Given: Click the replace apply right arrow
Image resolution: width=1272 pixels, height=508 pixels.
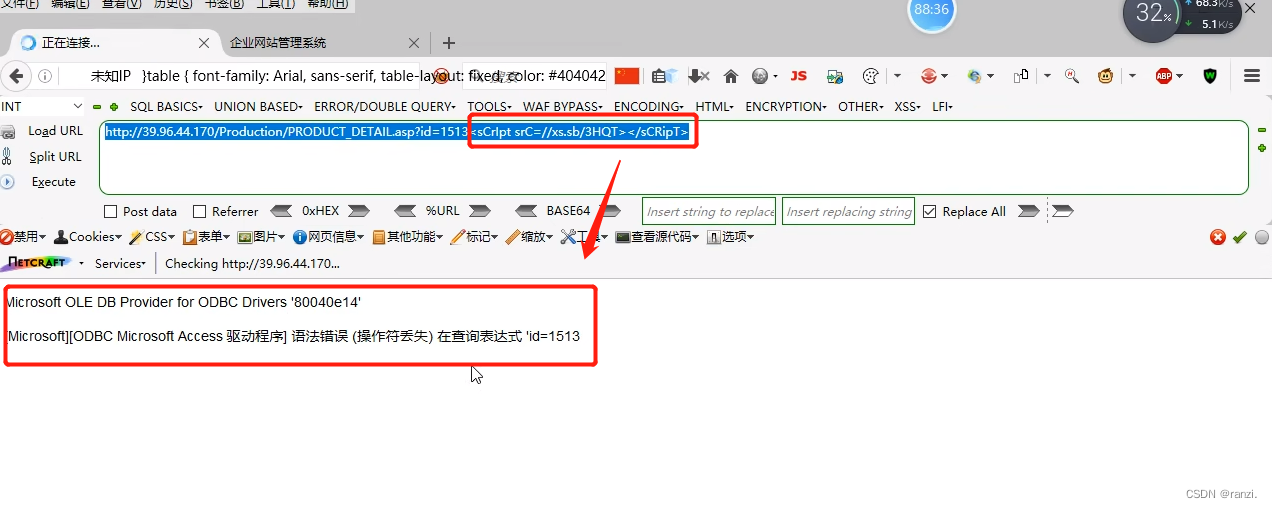Looking at the screenshot, I should point(1028,211).
